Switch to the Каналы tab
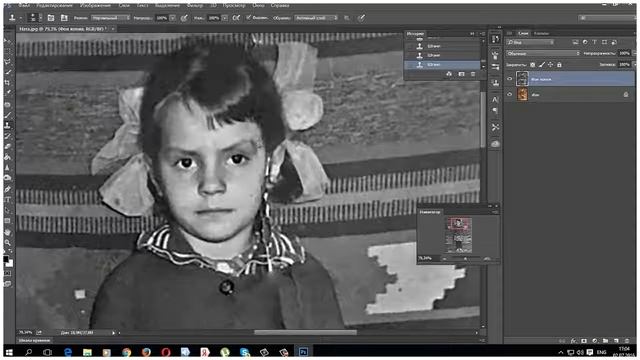The height and width of the screenshot is (360, 640). pyautogui.click(x=541, y=33)
